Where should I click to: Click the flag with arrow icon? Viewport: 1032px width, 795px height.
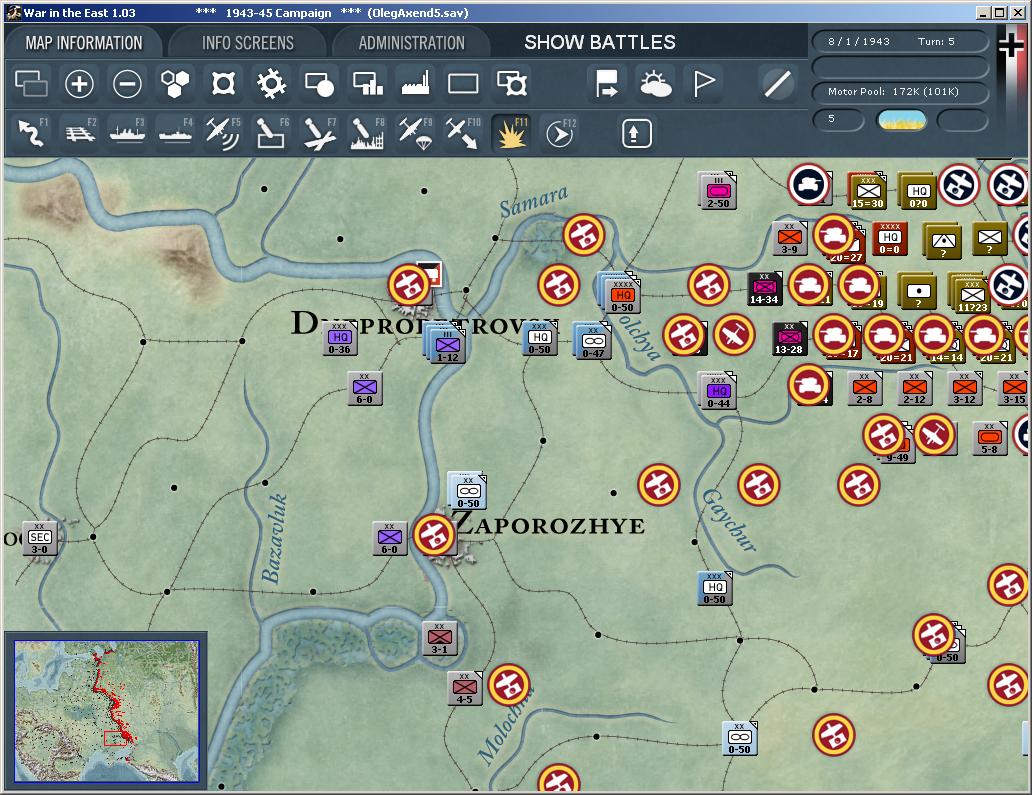point(606,84)
